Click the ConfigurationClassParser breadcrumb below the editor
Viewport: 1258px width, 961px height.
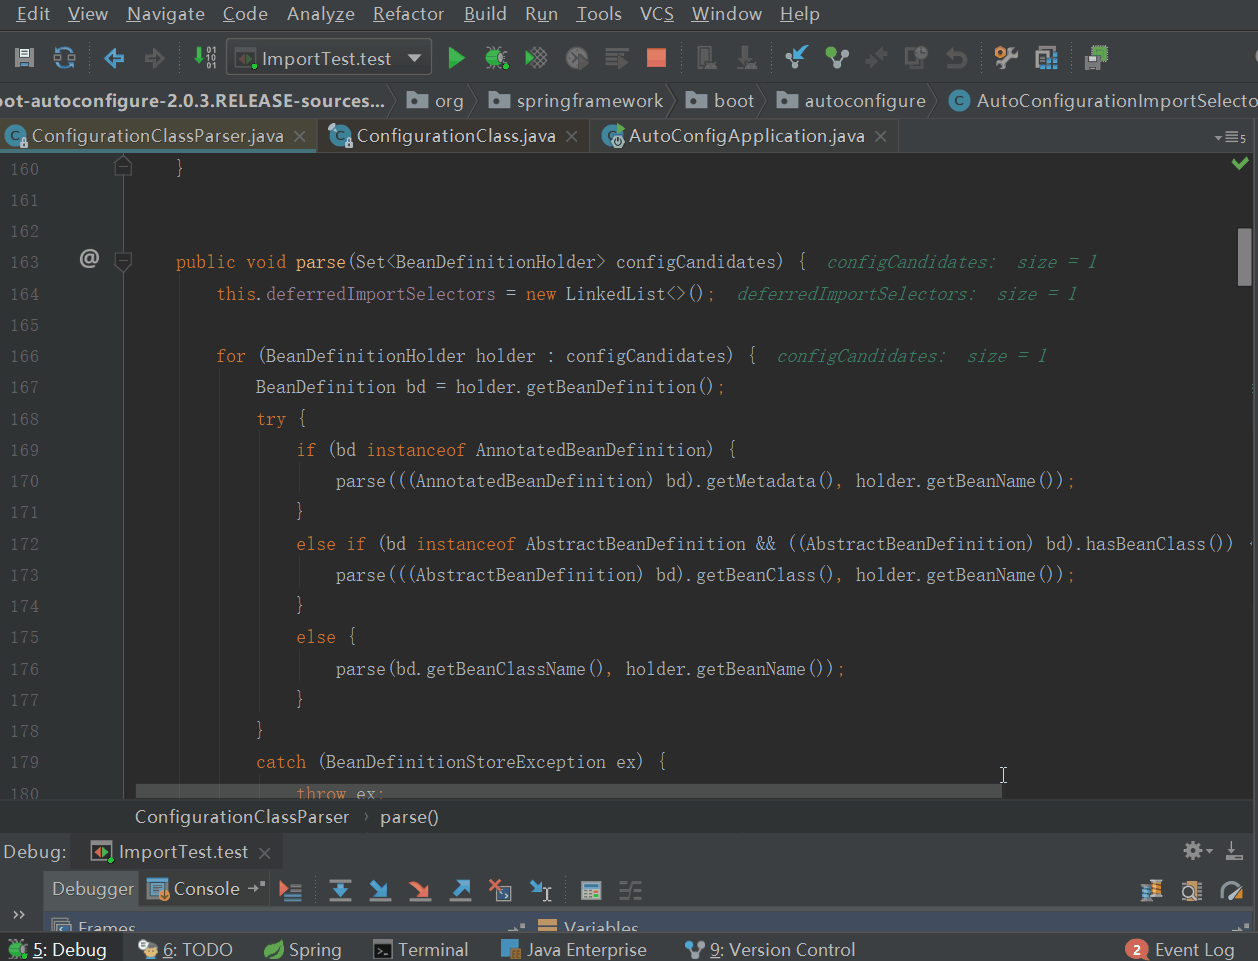click(242, 817)
